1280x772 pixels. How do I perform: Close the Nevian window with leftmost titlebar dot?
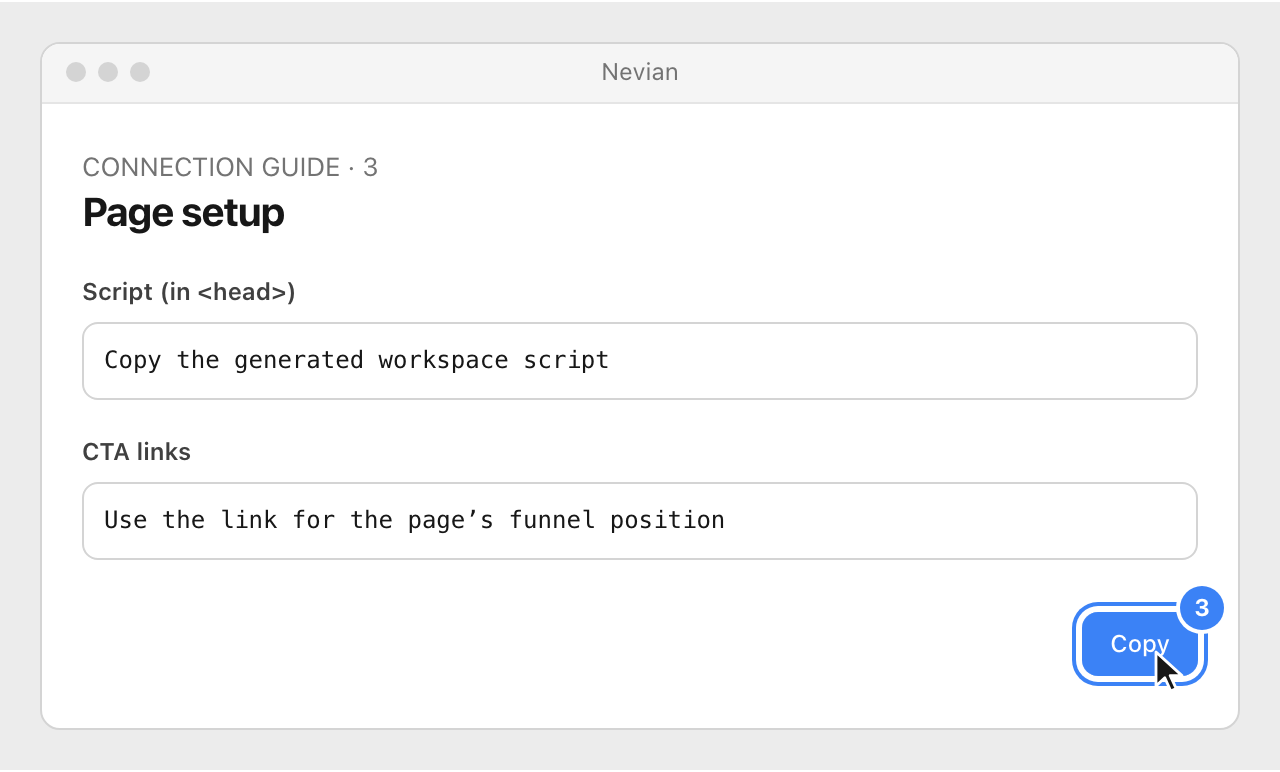pos(76,72)
